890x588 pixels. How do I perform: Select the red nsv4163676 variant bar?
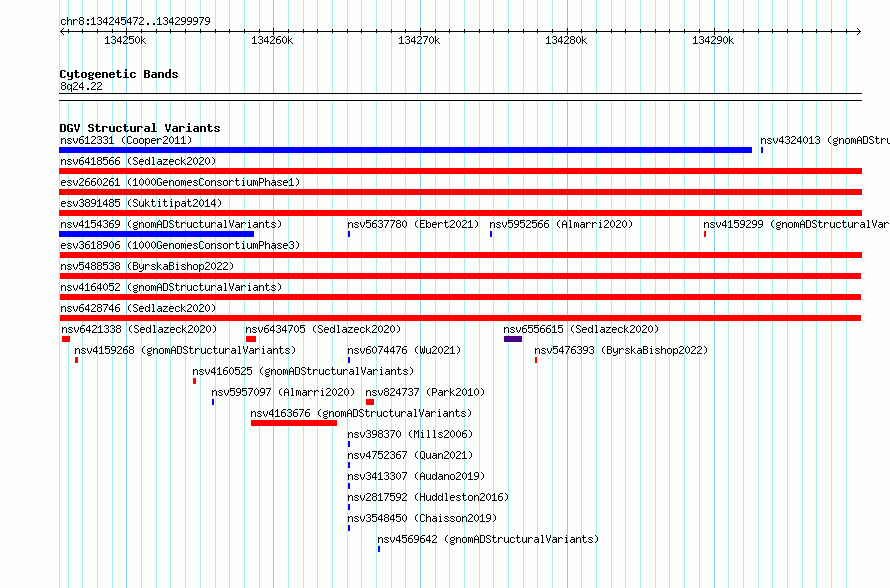[294, 423]
